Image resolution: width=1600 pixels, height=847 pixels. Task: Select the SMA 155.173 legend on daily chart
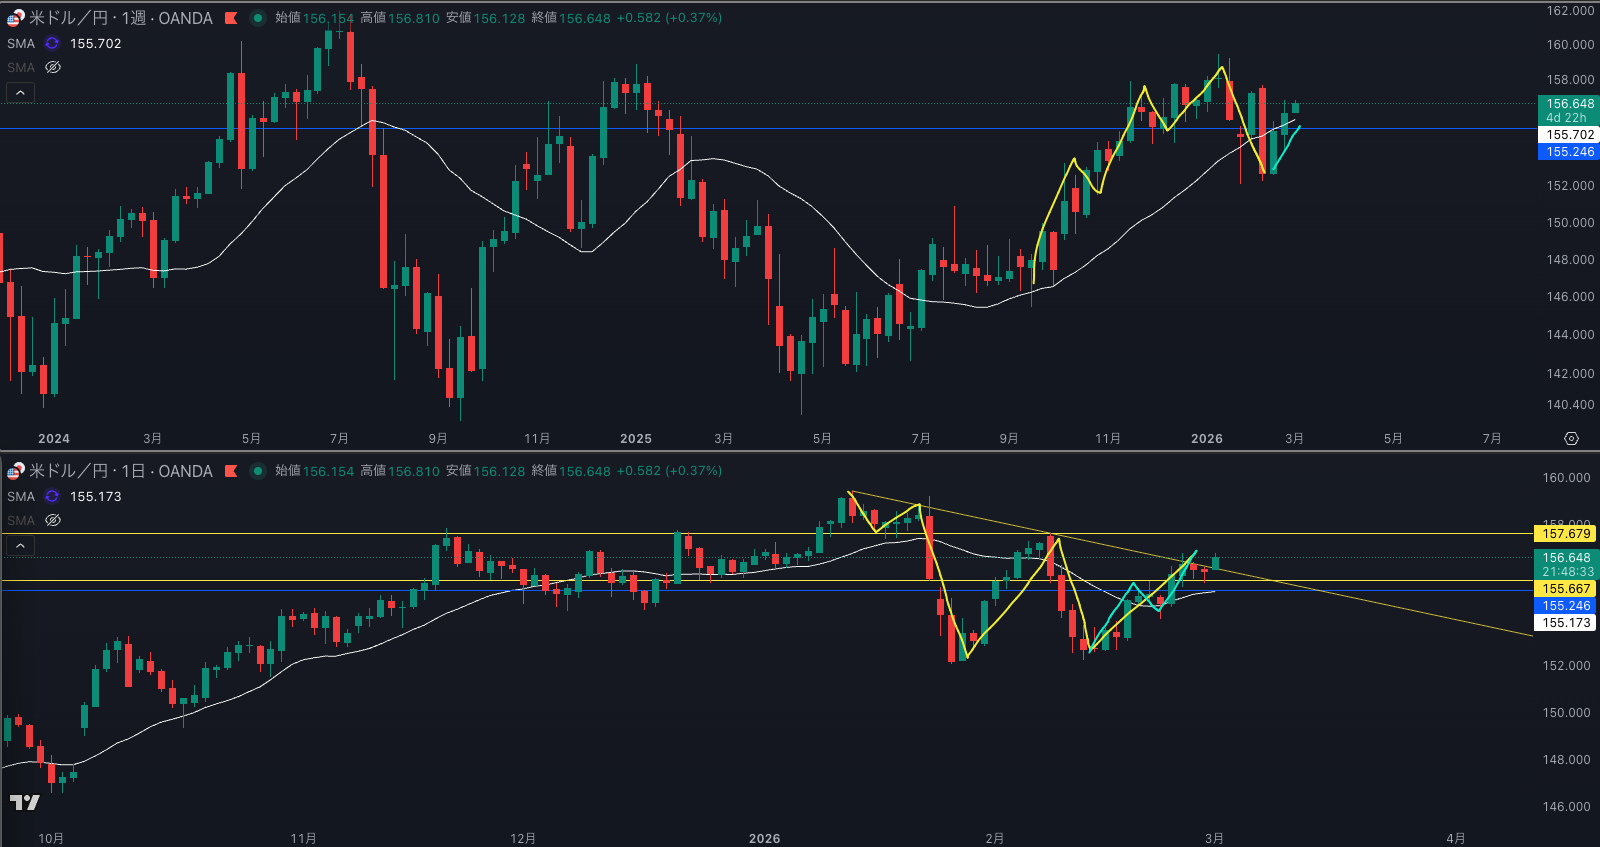[95, 497]
